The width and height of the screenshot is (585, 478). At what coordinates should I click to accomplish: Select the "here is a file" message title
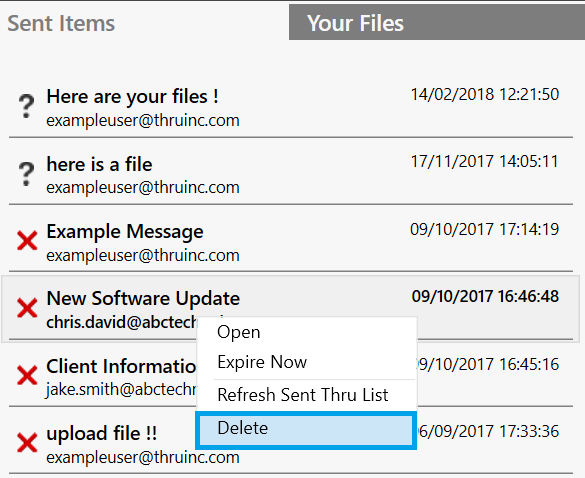coord(99,164)
